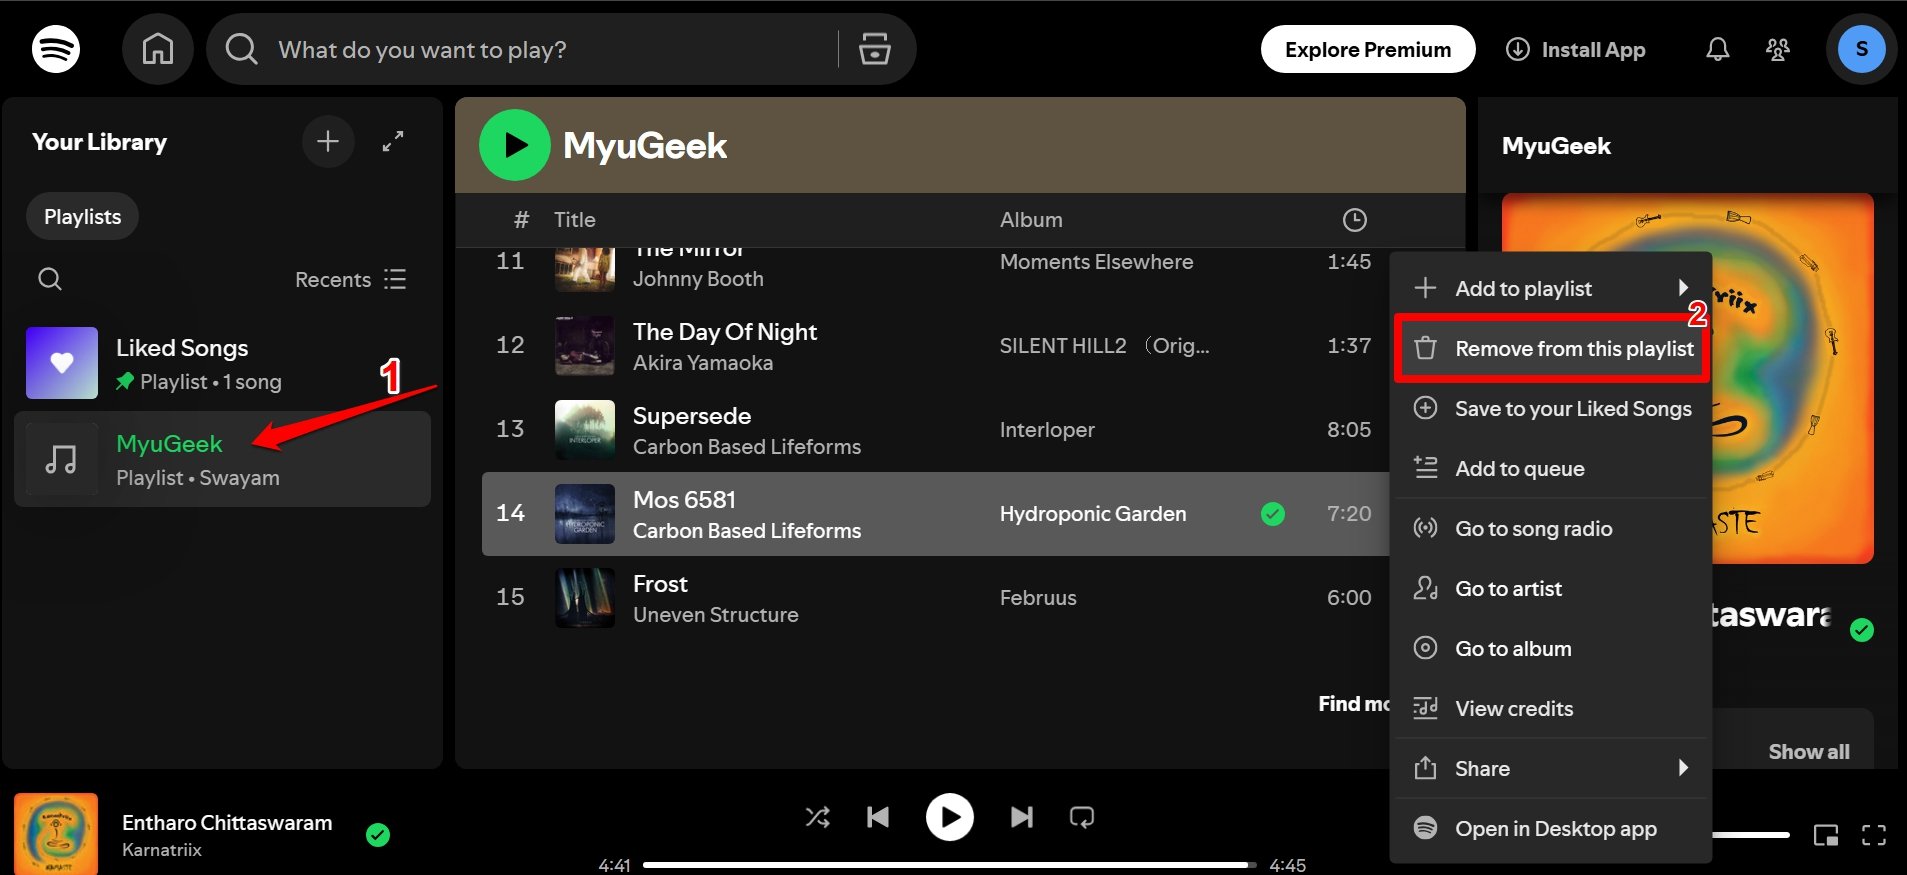Click Explore Premium button
The width and height of the screenshot is (1907, 875).
pos(1367,49)
